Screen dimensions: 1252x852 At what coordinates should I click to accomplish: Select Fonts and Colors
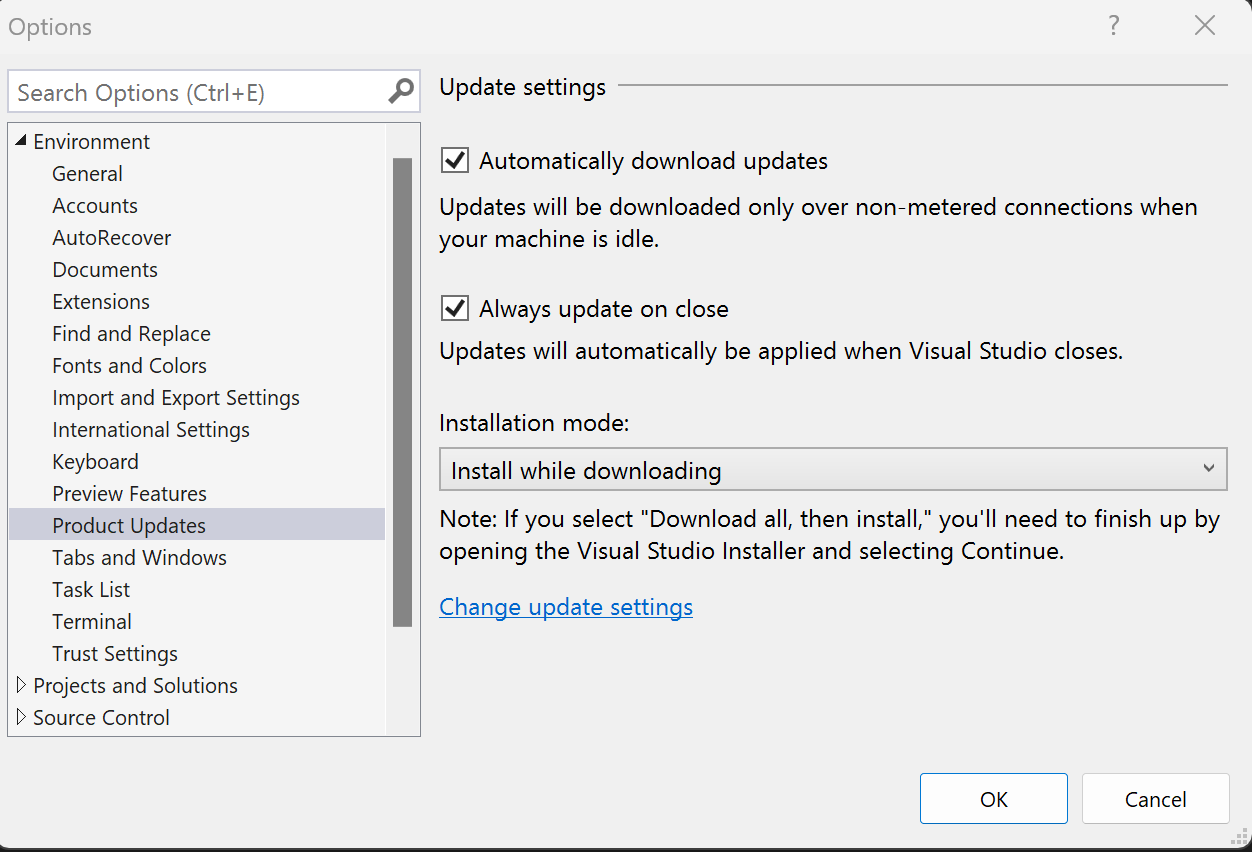pyautogui.click(x=129, y=365)
